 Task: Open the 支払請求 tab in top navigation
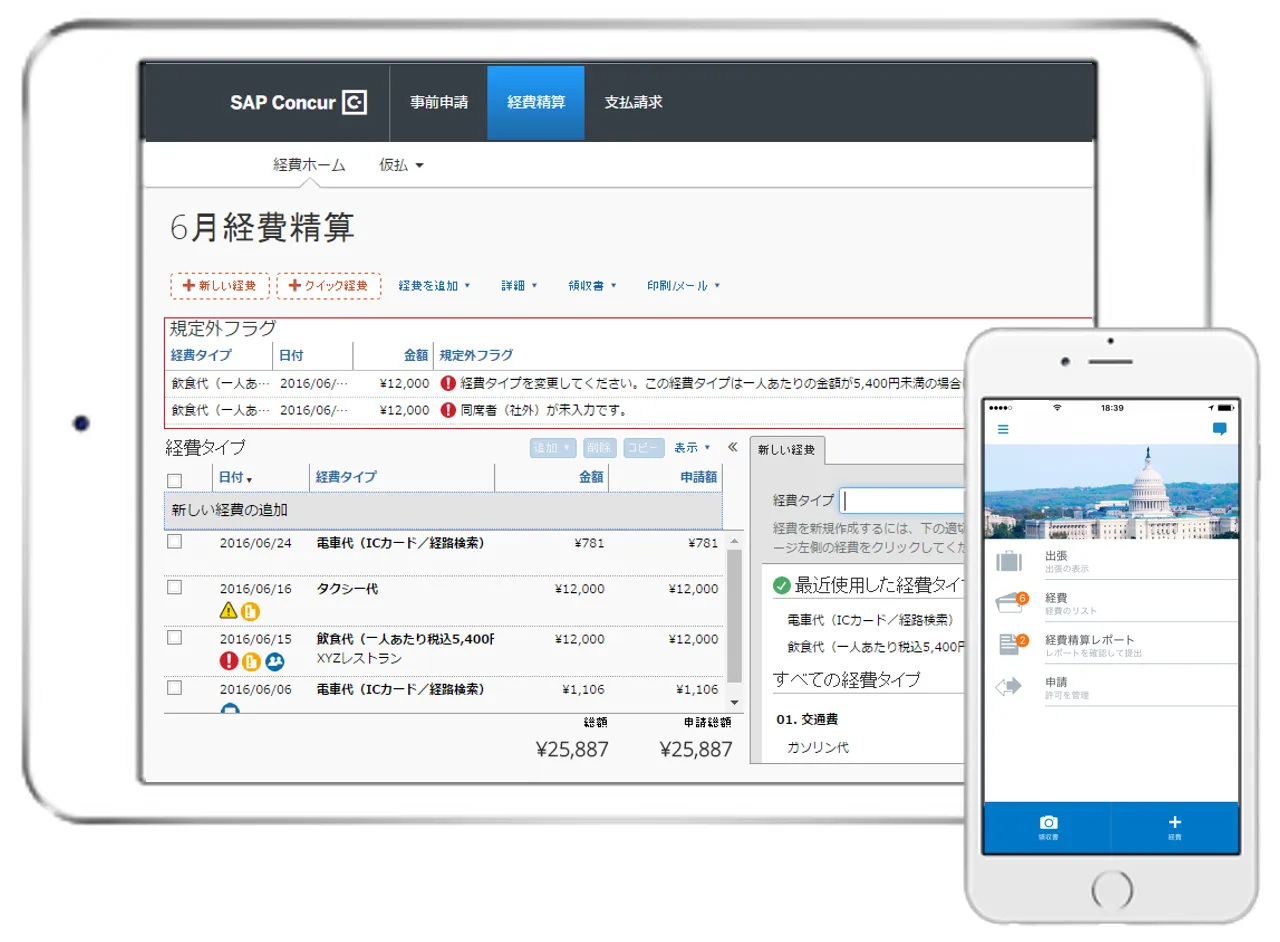[x=633, y=103]
